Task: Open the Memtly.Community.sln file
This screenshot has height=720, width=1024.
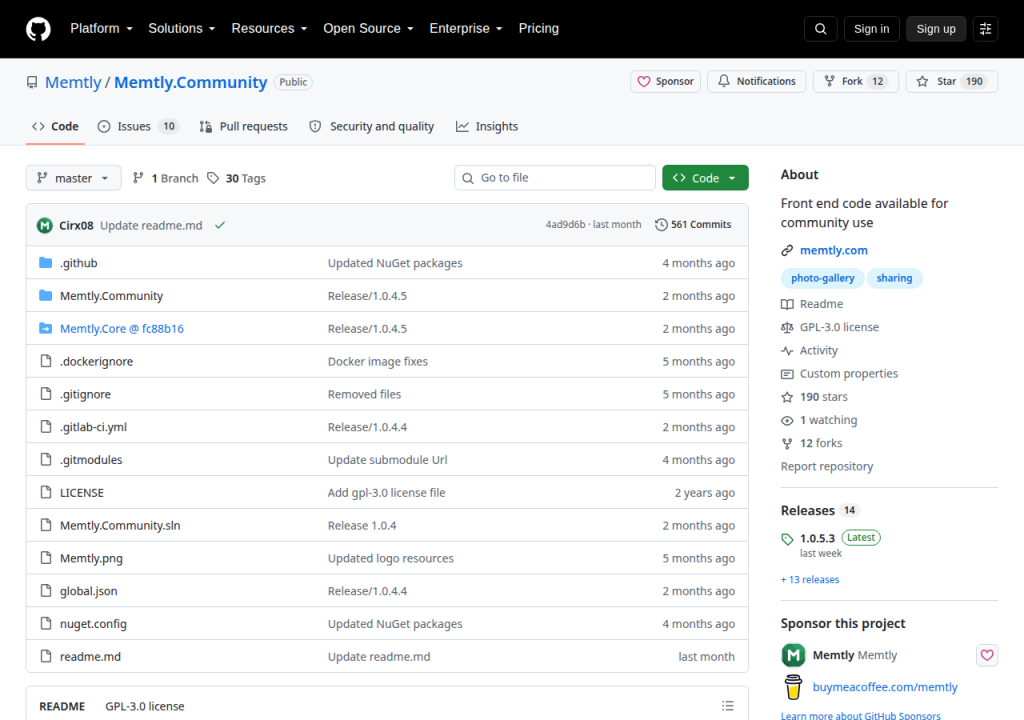Action: [x=120, y=525]
